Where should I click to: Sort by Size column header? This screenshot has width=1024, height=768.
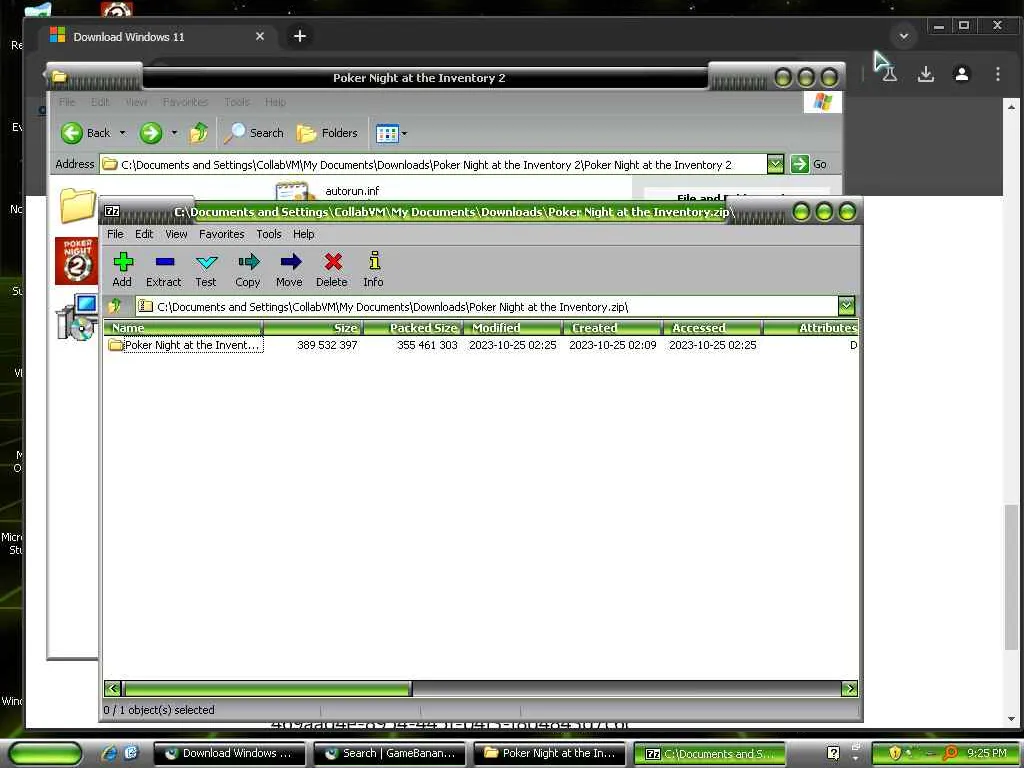(313, 328)
